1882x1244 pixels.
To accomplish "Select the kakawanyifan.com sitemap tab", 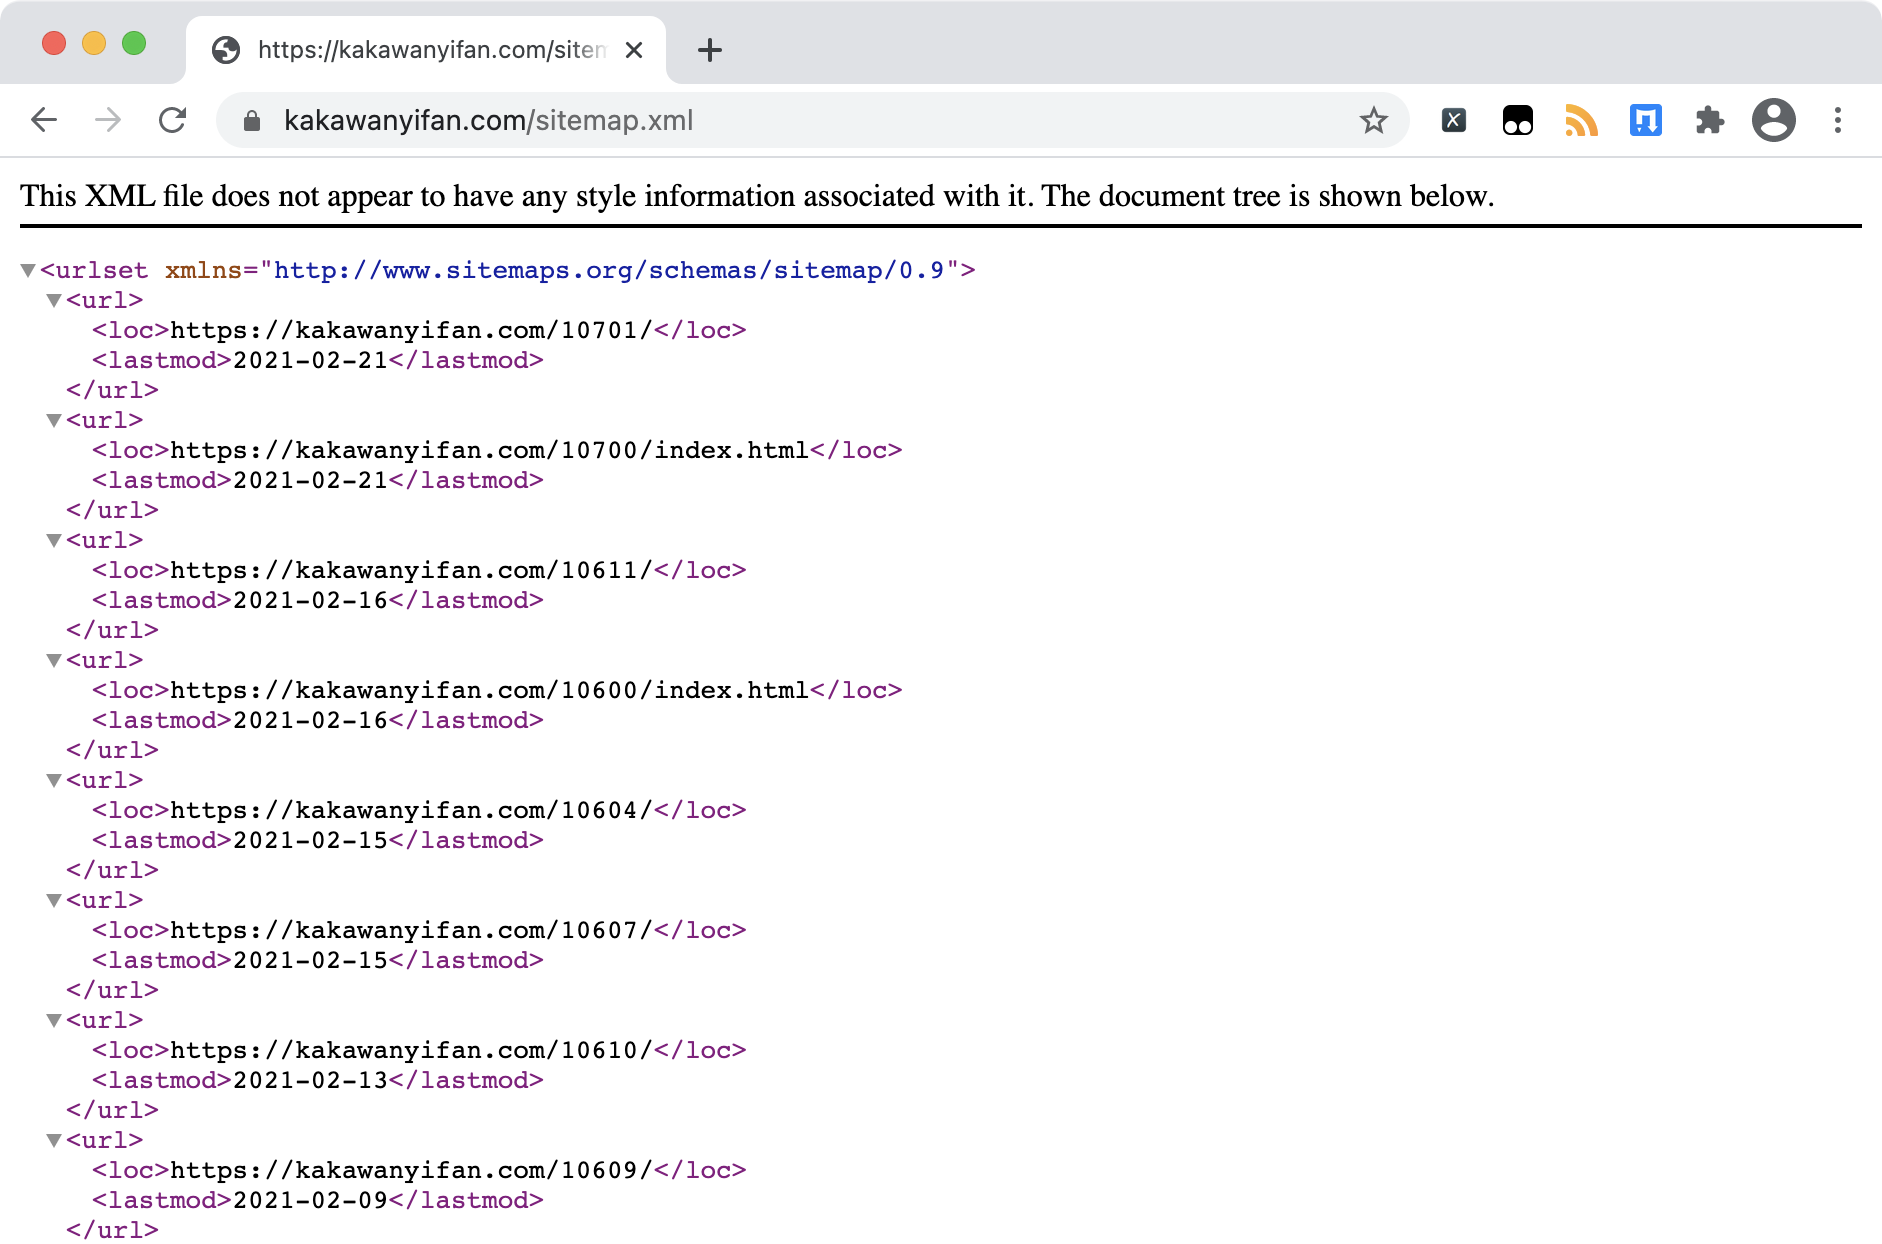I will click(x=420, y=50).
